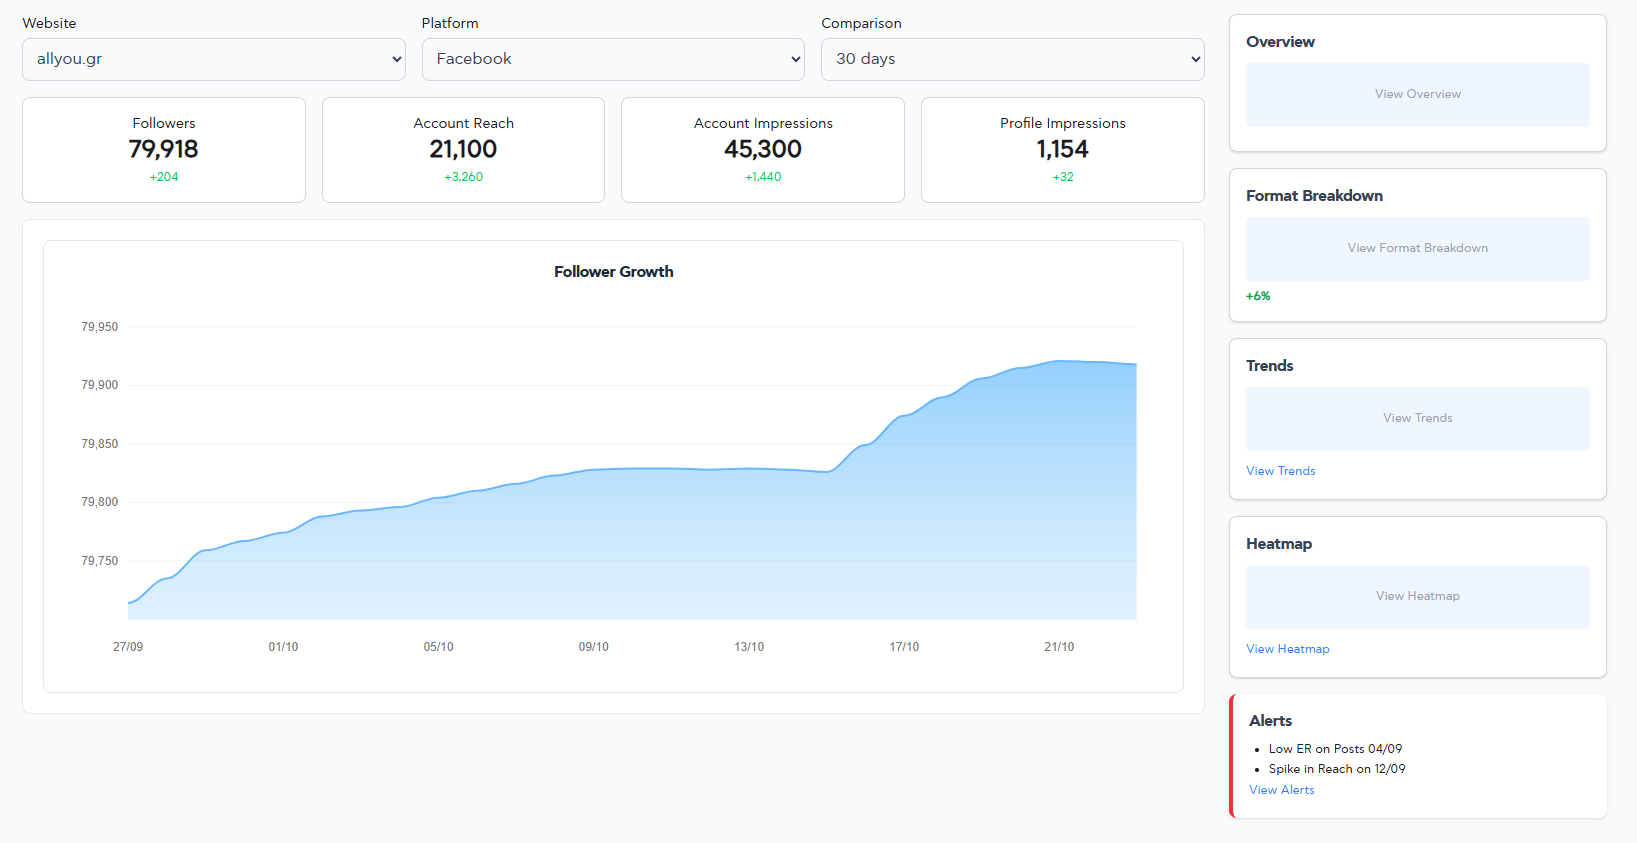Screen dimensions: 1637x843
Task: Select the Account Reach stat card
Action: pyautogui.click(x=463, y=150)
